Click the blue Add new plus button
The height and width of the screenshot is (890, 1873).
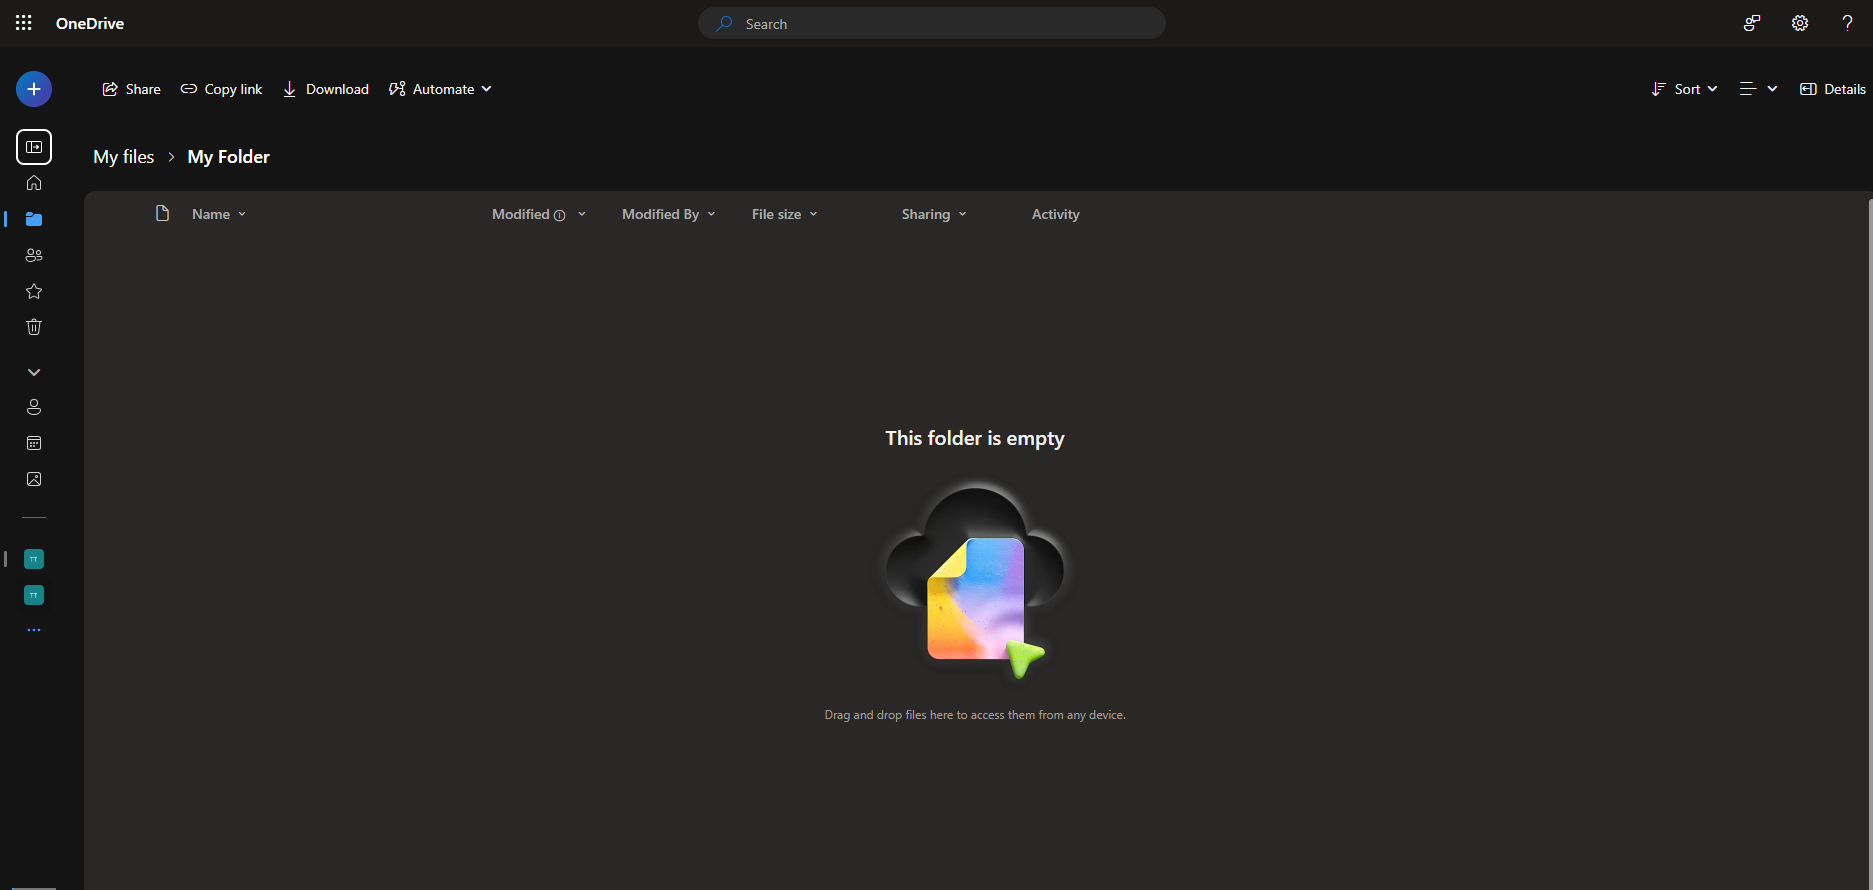coord(34,89)
